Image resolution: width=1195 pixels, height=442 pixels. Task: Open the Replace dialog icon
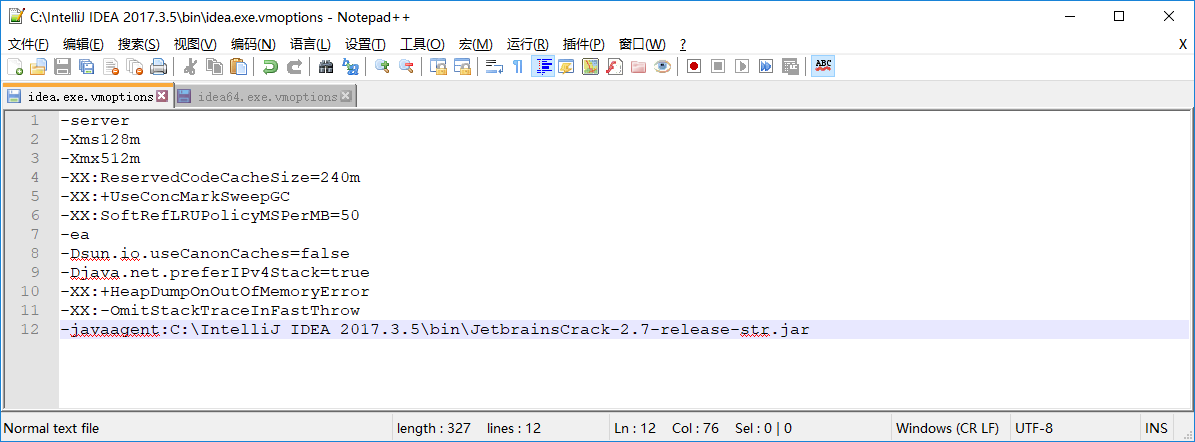coord(351,67)
